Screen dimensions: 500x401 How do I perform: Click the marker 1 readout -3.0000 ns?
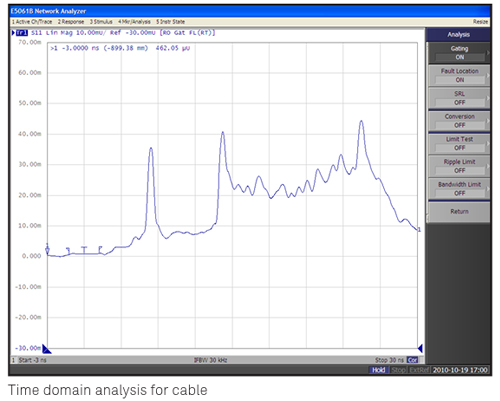tap(80, 48)
